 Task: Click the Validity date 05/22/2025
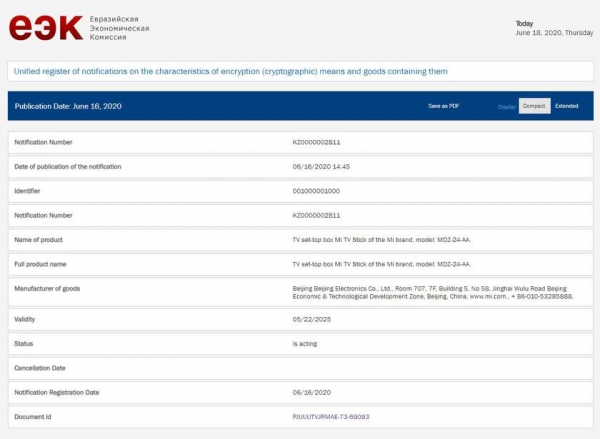click(x=311, y=319)
